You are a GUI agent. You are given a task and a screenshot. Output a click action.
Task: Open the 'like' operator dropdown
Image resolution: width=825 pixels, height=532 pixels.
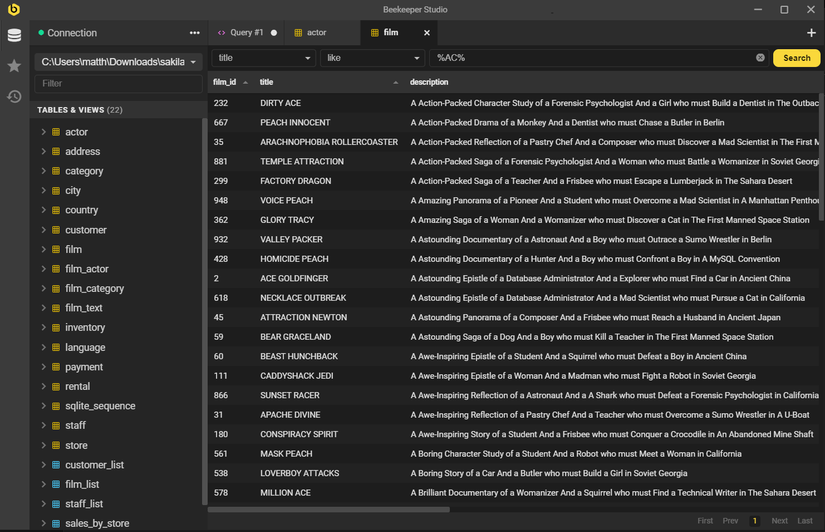click(x=371, y=58)
